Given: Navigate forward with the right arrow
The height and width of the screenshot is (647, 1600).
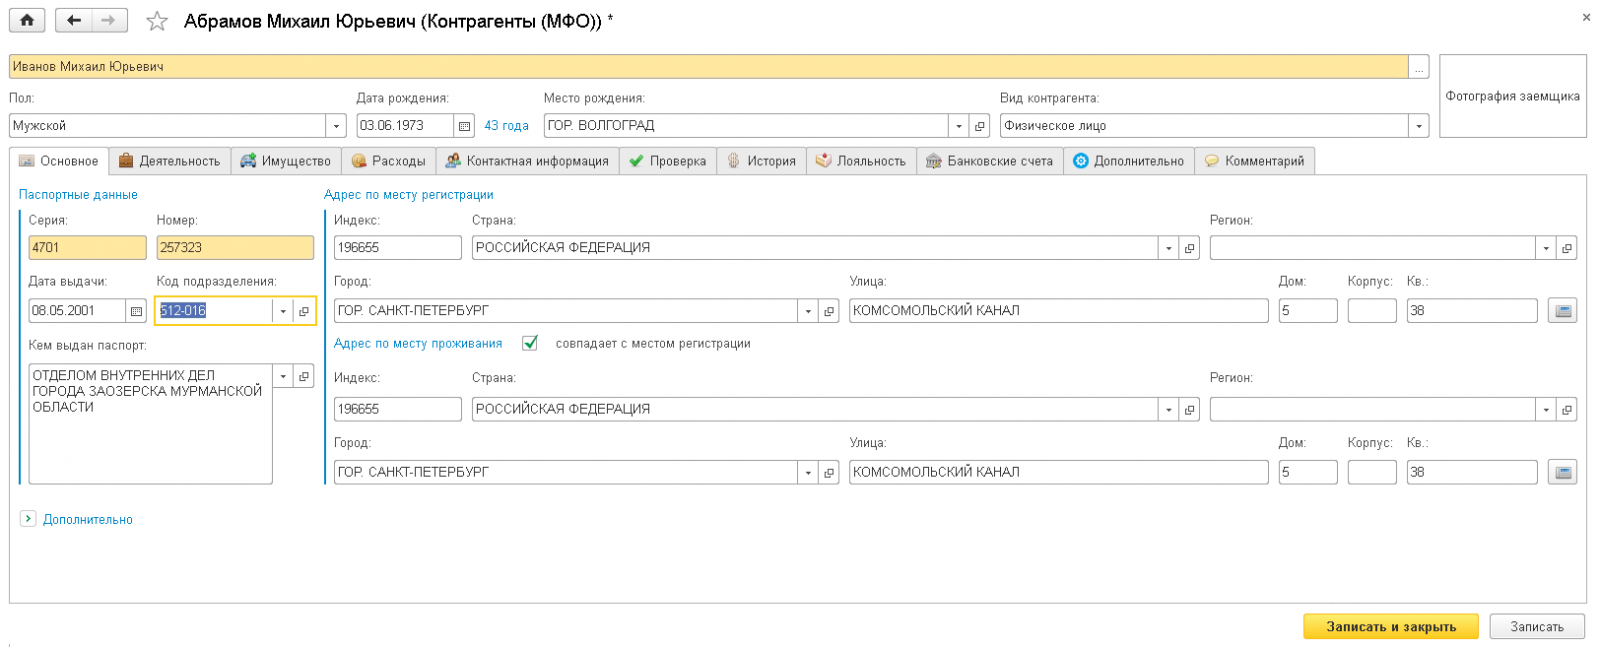Looking at the screenshot, I should (x=109, y=20).
